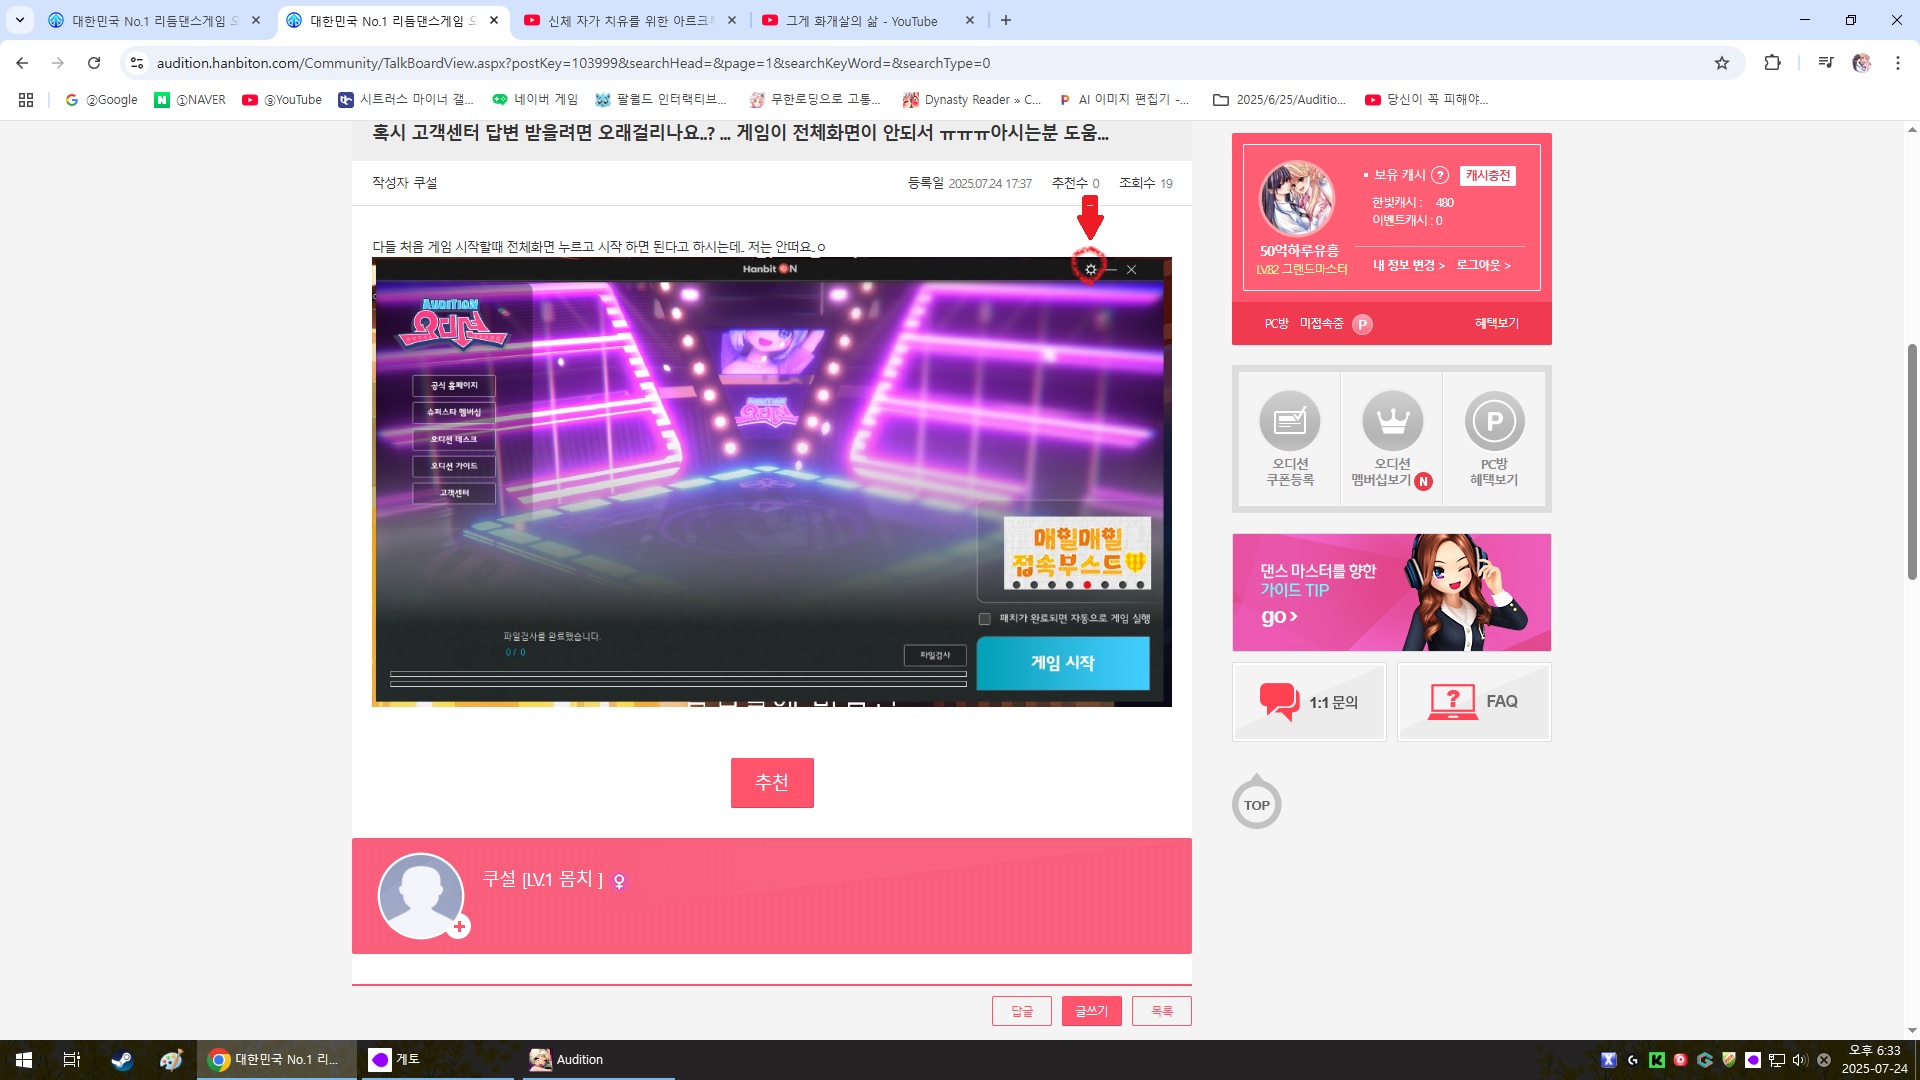Click the 글쓰기 write button

click(1091, 1011)
